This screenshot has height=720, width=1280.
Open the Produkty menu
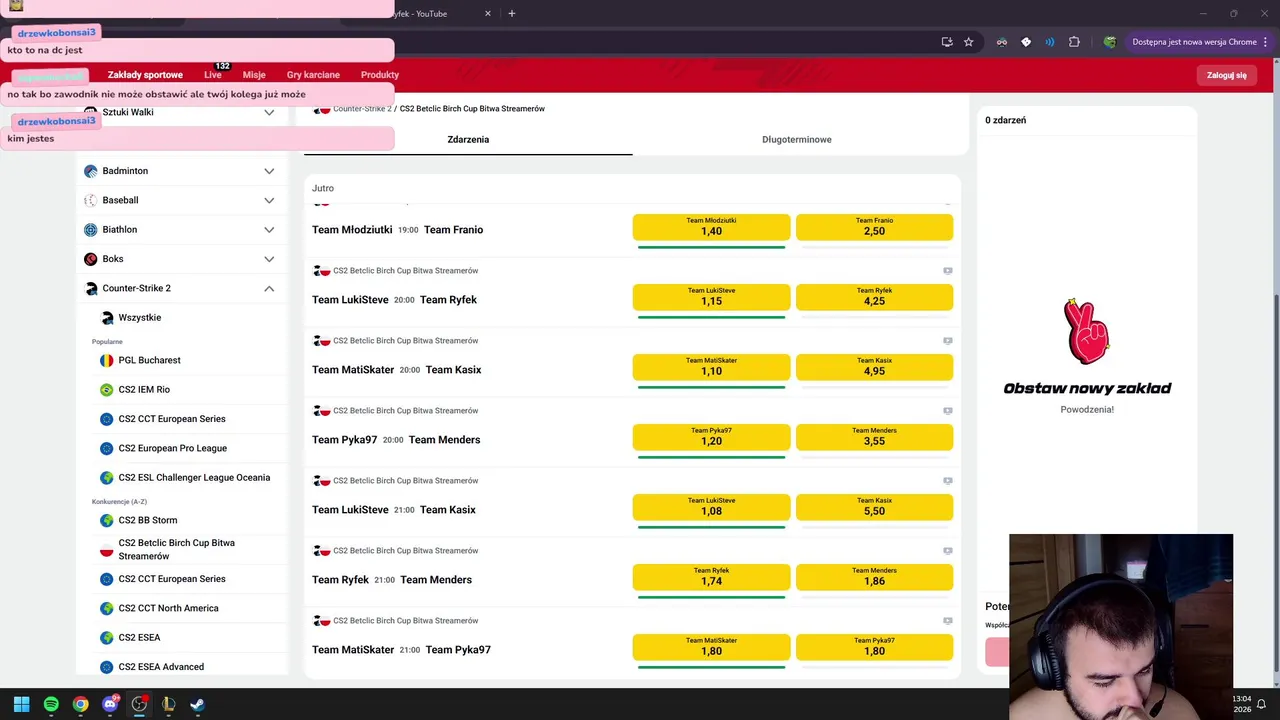pos(380,75)
